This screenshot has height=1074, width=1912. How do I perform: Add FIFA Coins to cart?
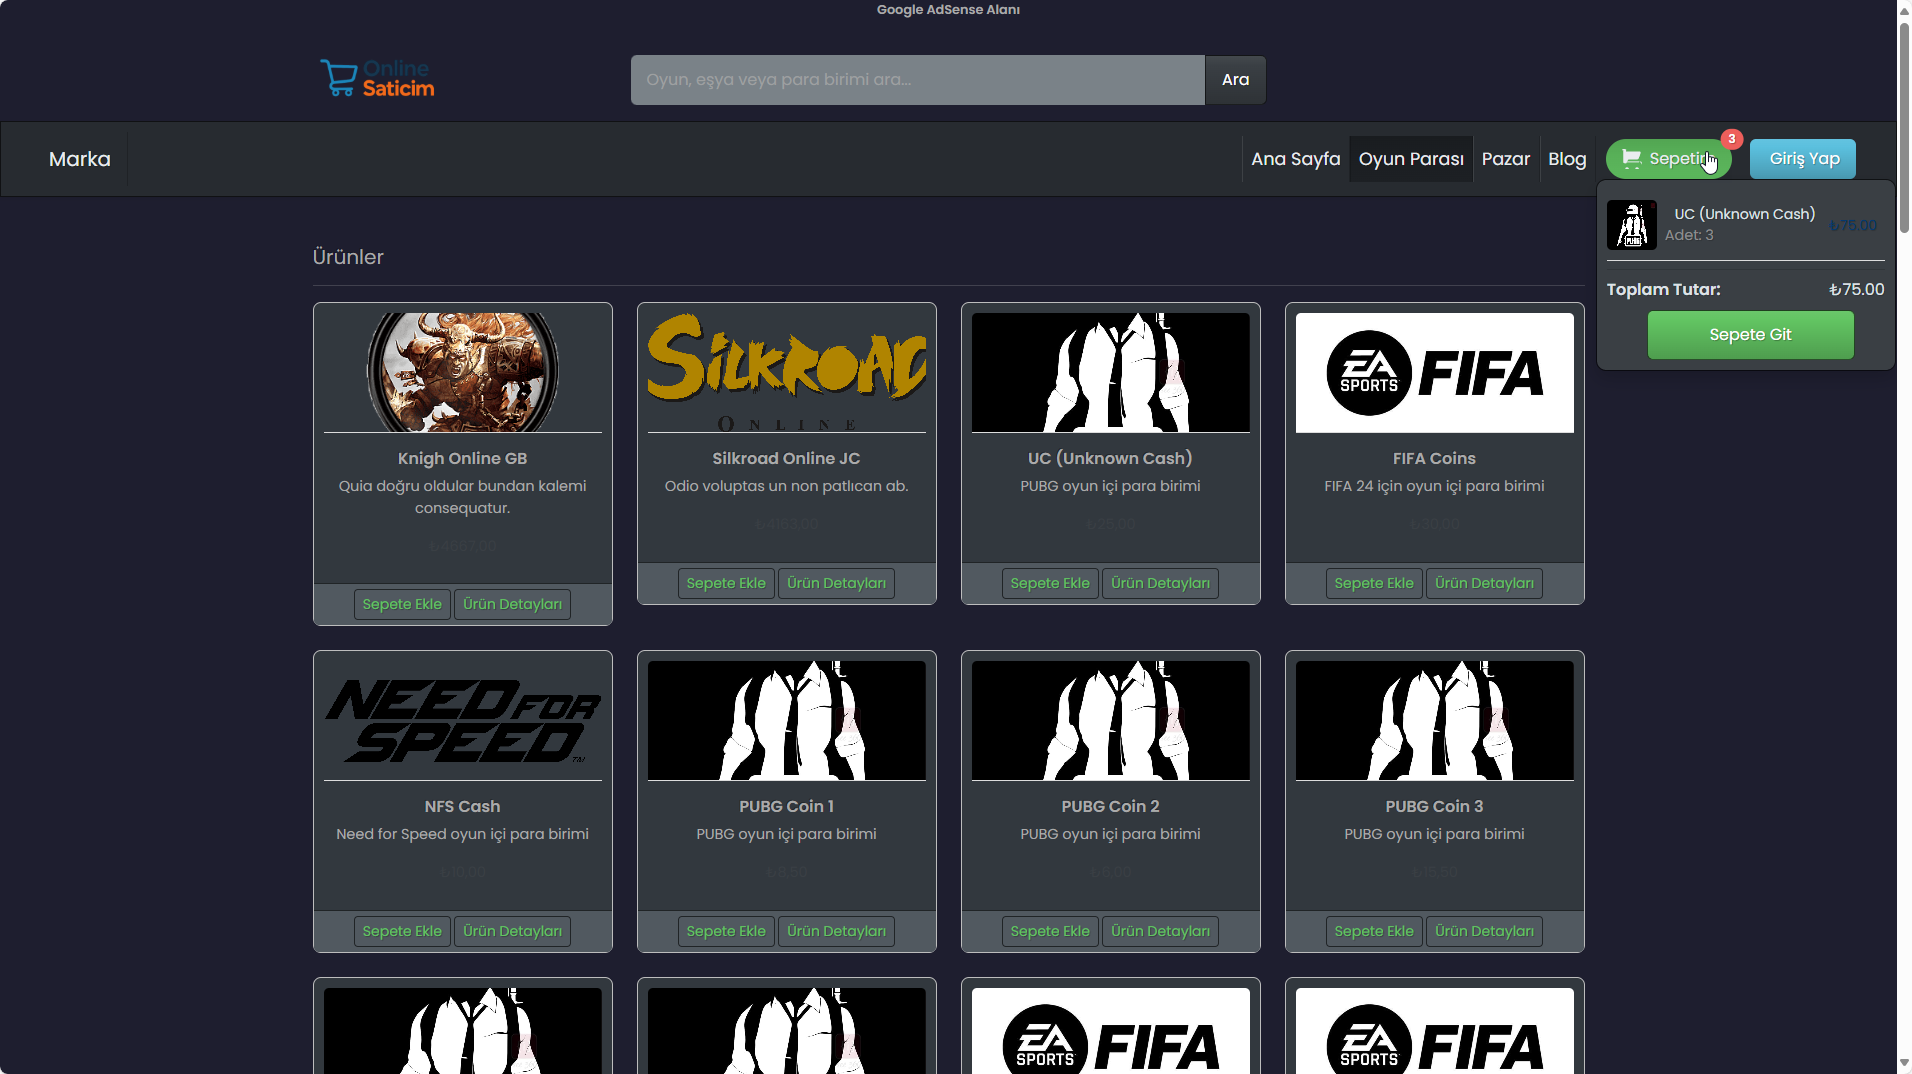[1374, 583]
